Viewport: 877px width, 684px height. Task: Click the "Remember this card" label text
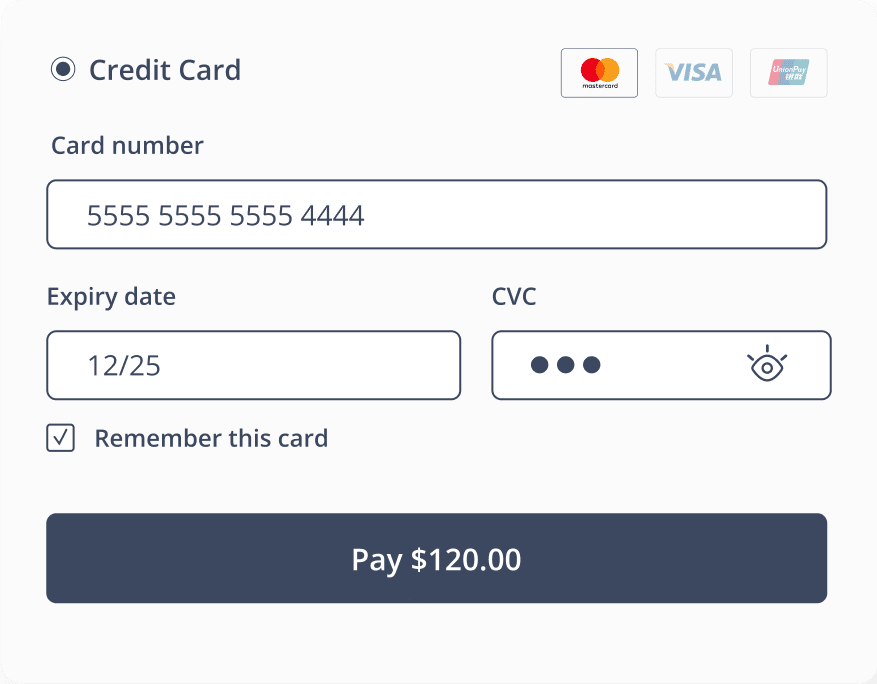211,438
